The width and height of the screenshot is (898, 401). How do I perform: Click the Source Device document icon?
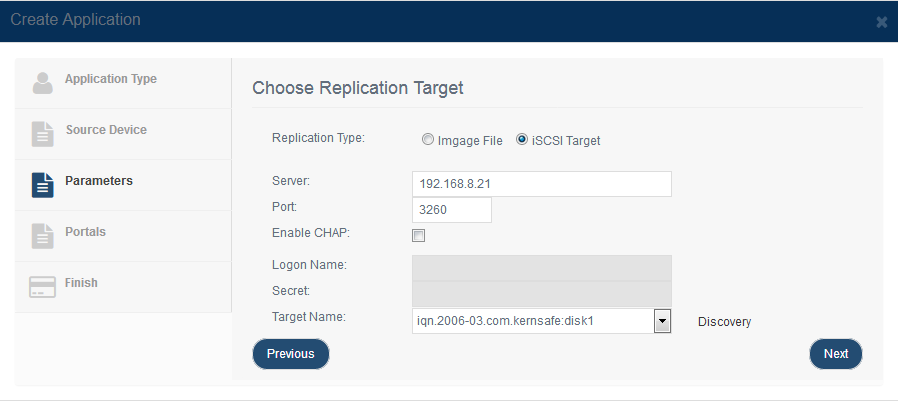pyautogui.click(x=42, y=134)
